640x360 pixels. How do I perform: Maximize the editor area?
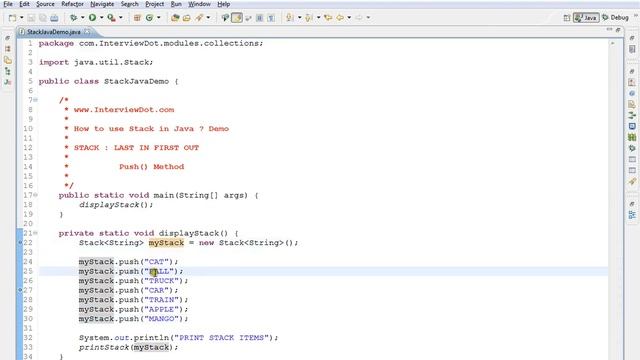pyautogui.click(x=618, y=30)
